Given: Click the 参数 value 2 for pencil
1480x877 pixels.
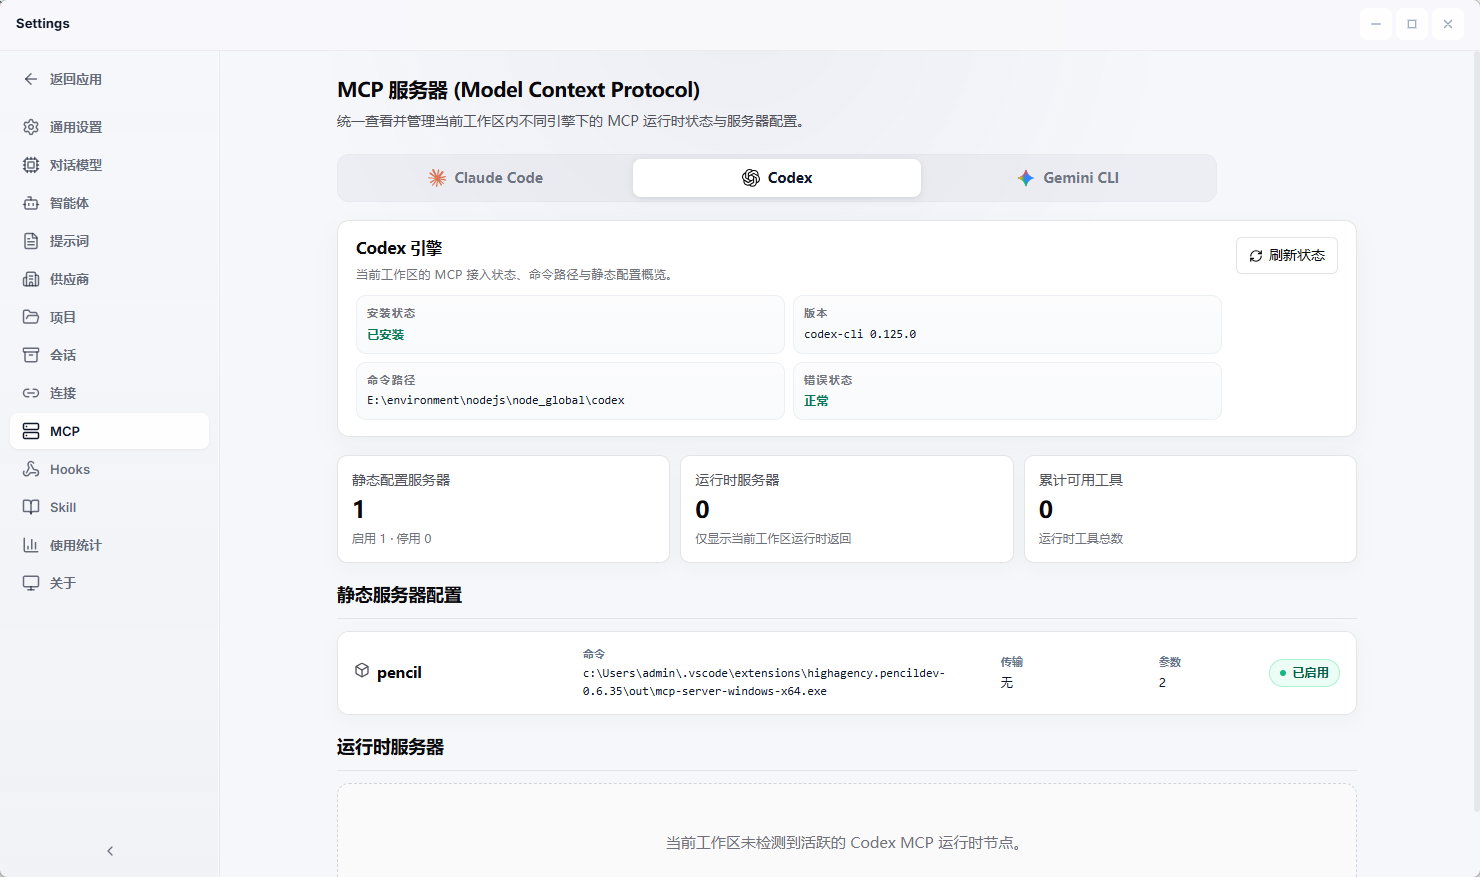Looking at the screenshot, I should click(1162, 683).
